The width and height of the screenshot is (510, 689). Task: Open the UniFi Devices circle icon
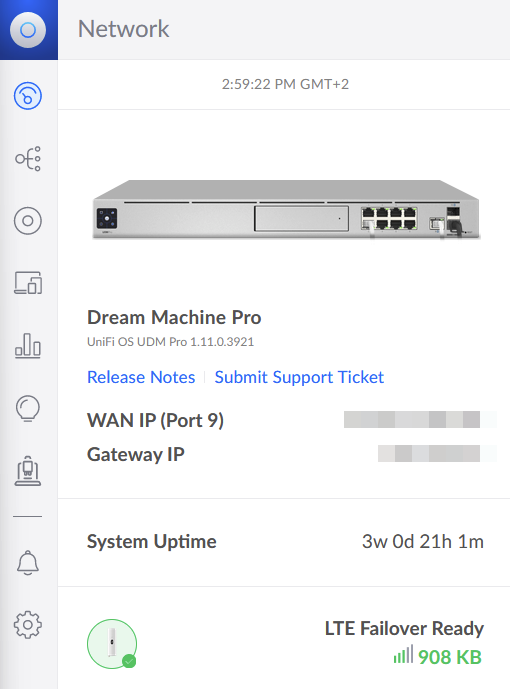click(28, 221)
